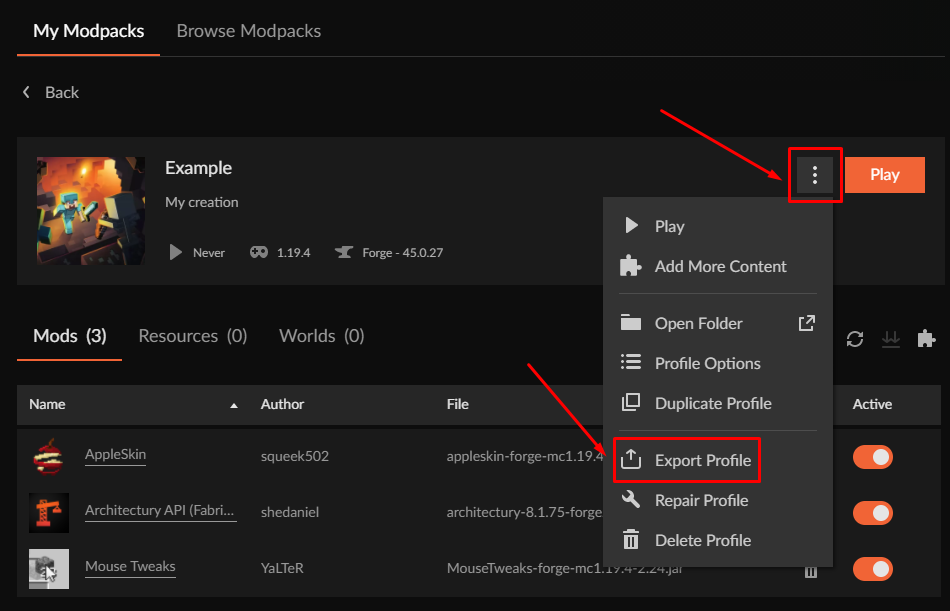This screenshot has width=950, height=611.
Task: Delete Mouse Tweaks using its trash icon
Action: tap(811, 570)
